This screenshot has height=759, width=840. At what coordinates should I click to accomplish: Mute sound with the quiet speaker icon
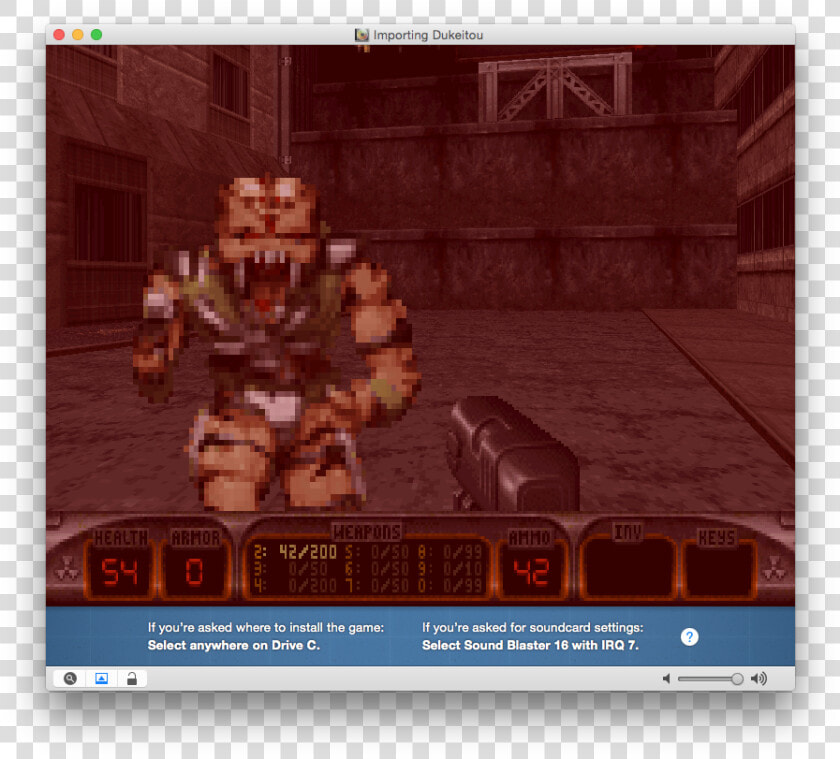tap(666, 679)
